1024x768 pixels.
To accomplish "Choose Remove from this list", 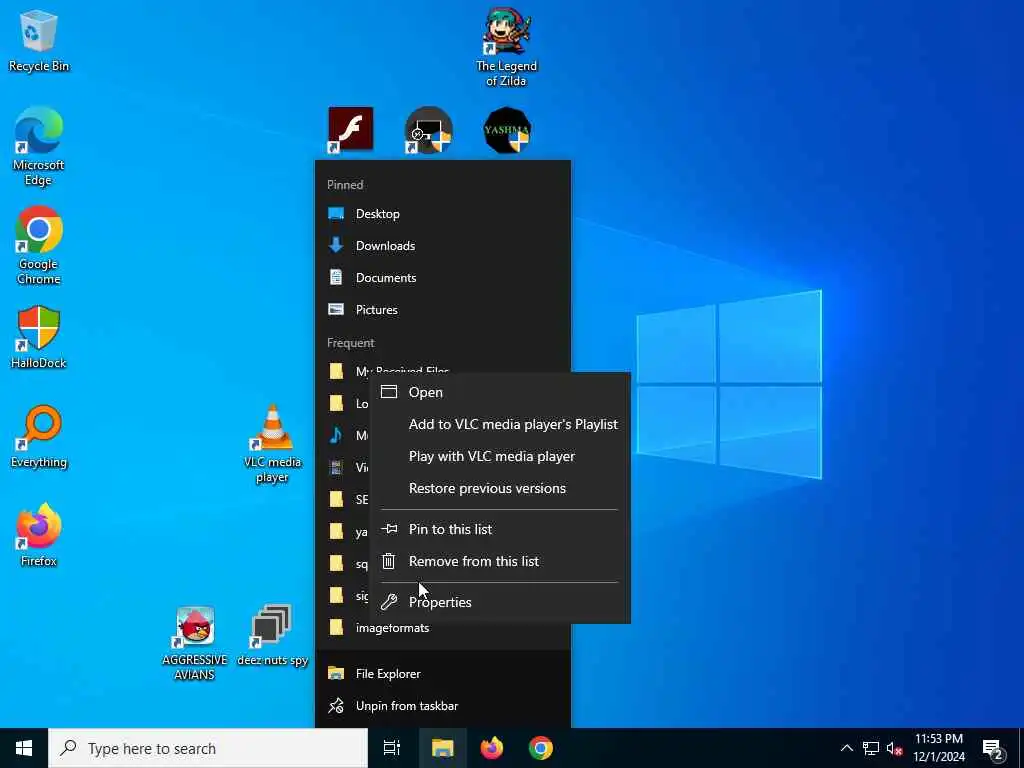I will tap(500, 561).
